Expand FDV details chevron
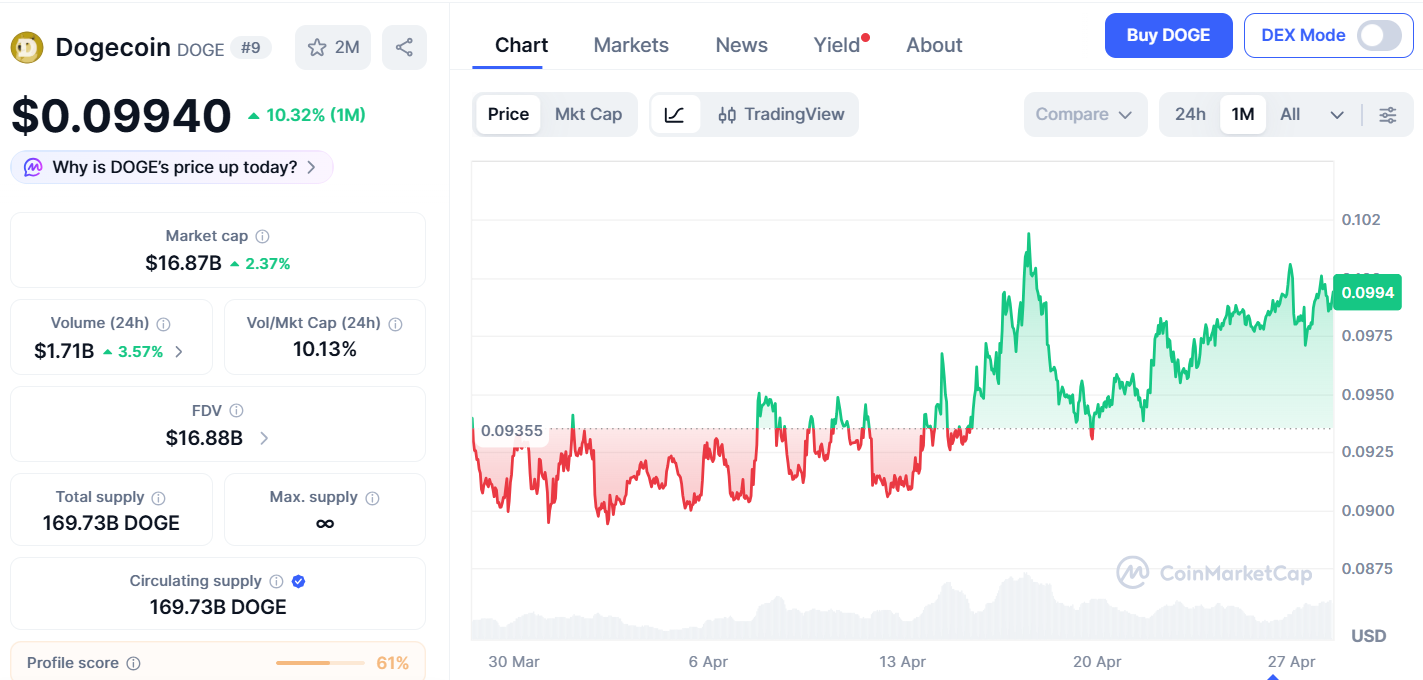Screen dimensions: 1423x680 pyautogui.click(x=264, y=438)
